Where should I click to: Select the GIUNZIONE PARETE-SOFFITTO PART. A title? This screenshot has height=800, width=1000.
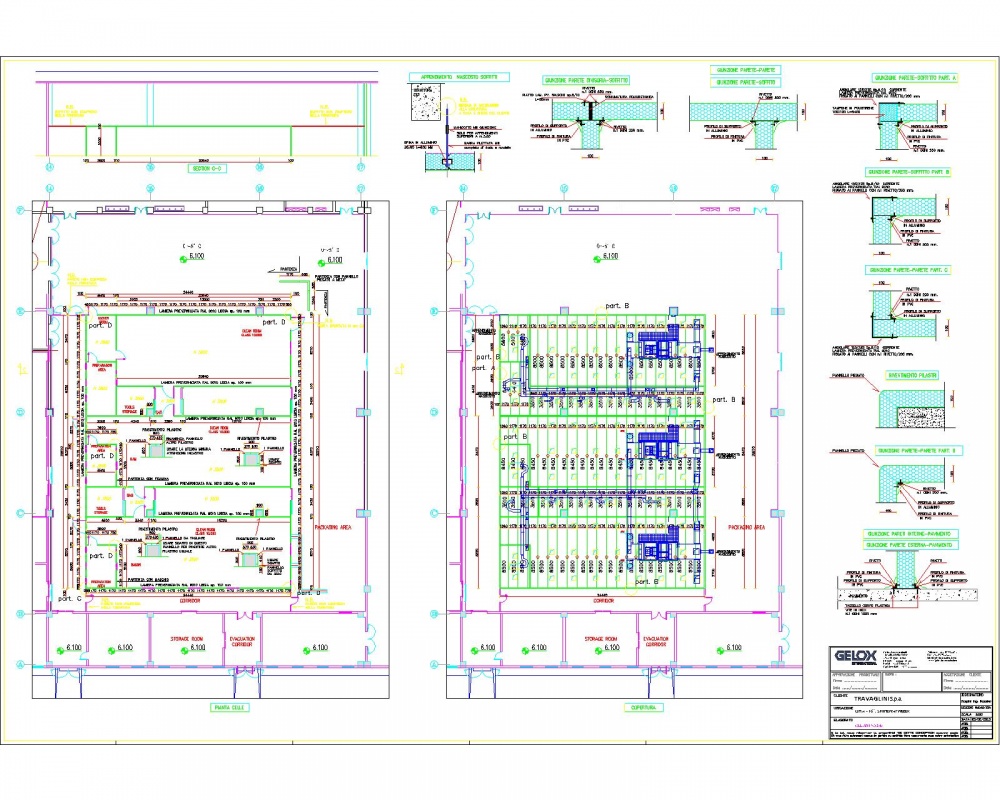(915, 77)
